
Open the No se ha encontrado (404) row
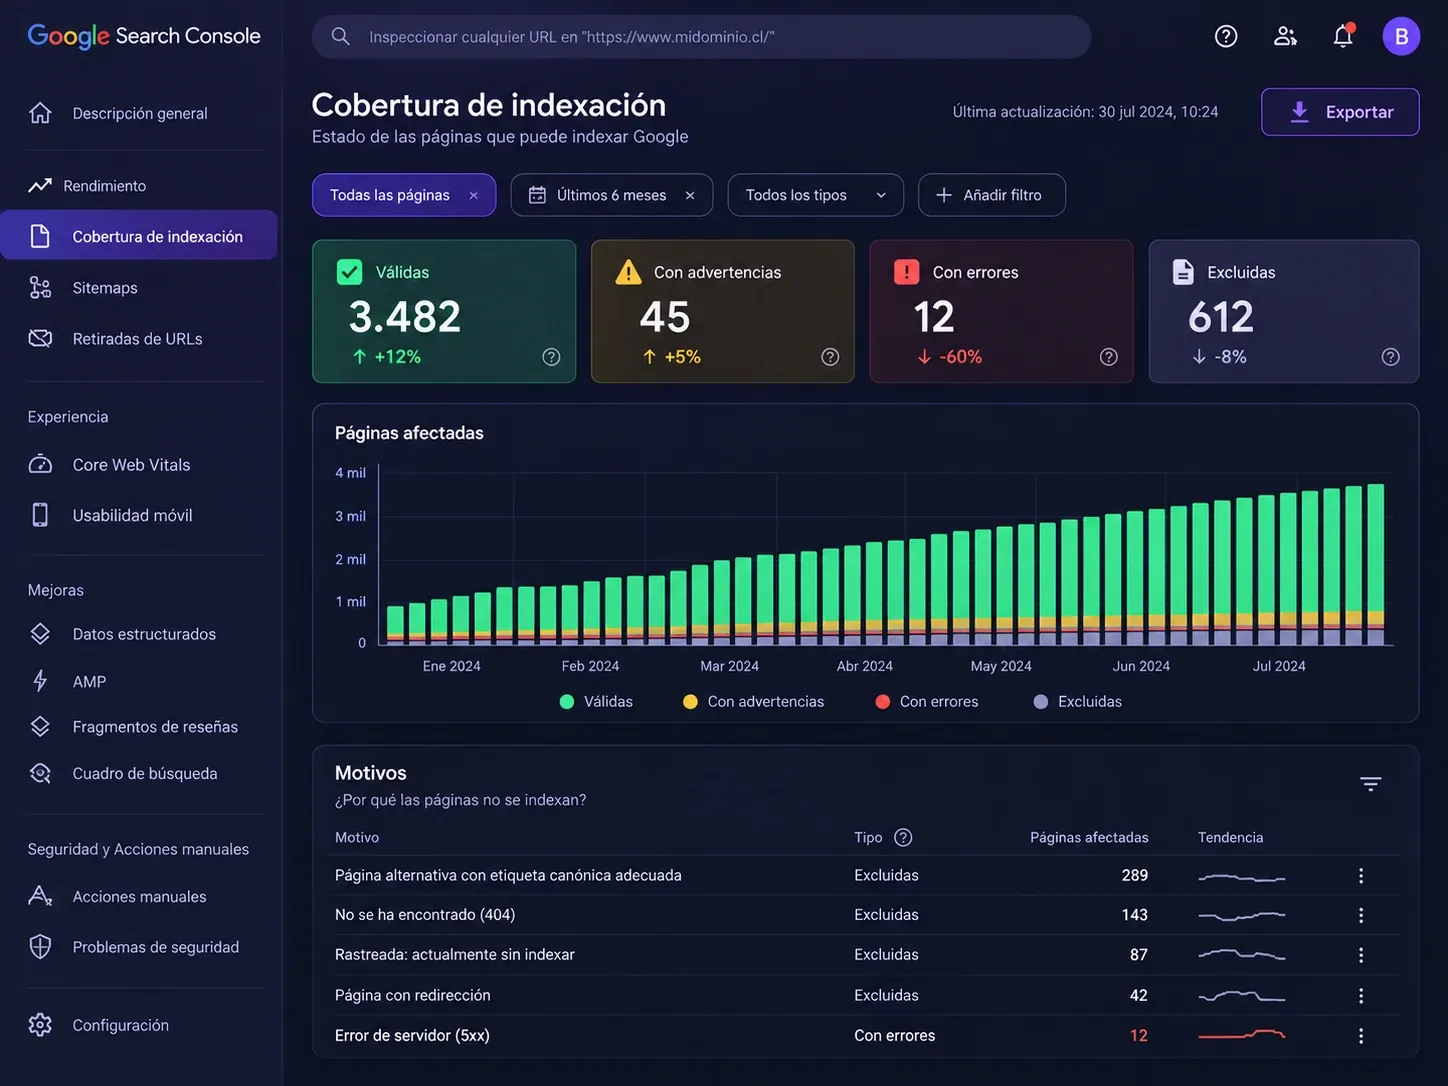tap(865, 915)
